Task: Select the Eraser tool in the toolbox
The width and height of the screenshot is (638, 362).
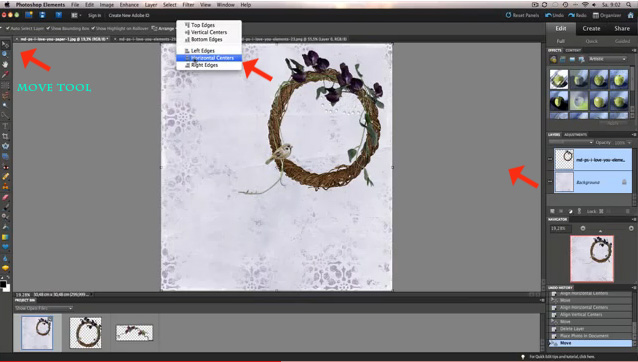Action: coord(5,197)
